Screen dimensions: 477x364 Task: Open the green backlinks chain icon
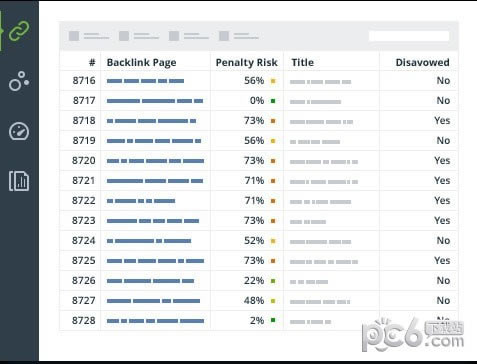point(19,31)
